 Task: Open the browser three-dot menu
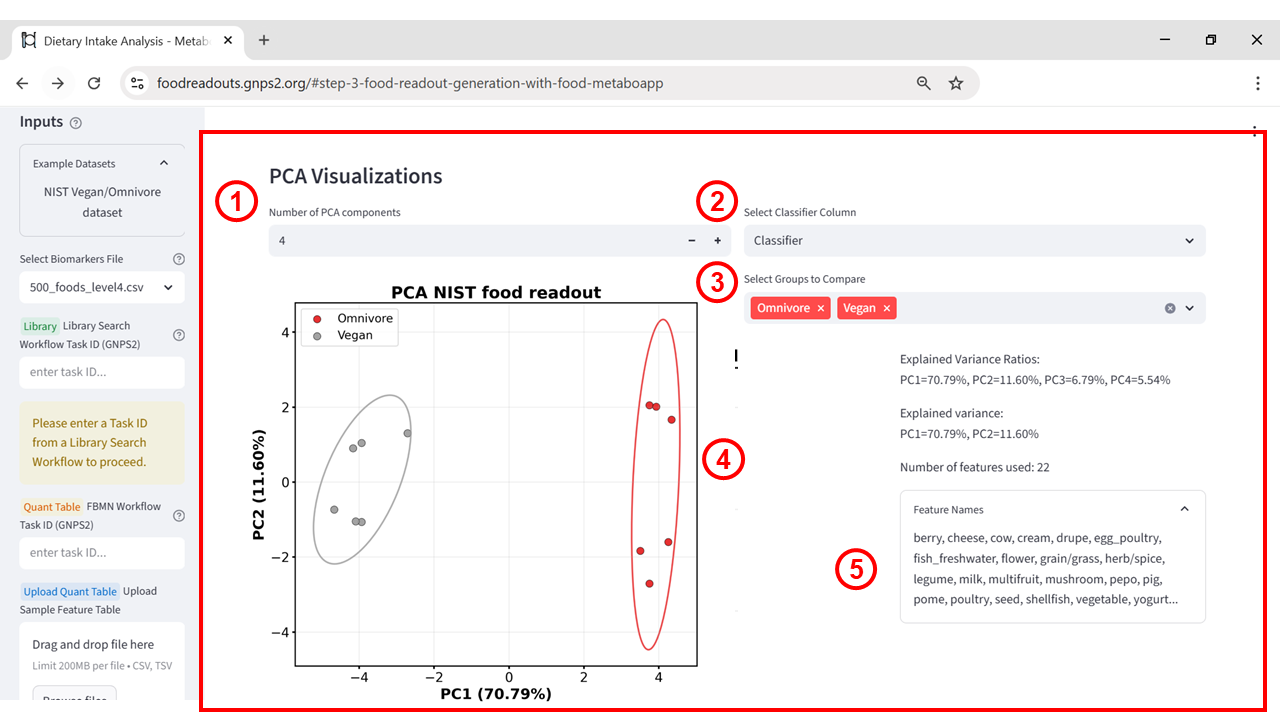[1258, 84]
